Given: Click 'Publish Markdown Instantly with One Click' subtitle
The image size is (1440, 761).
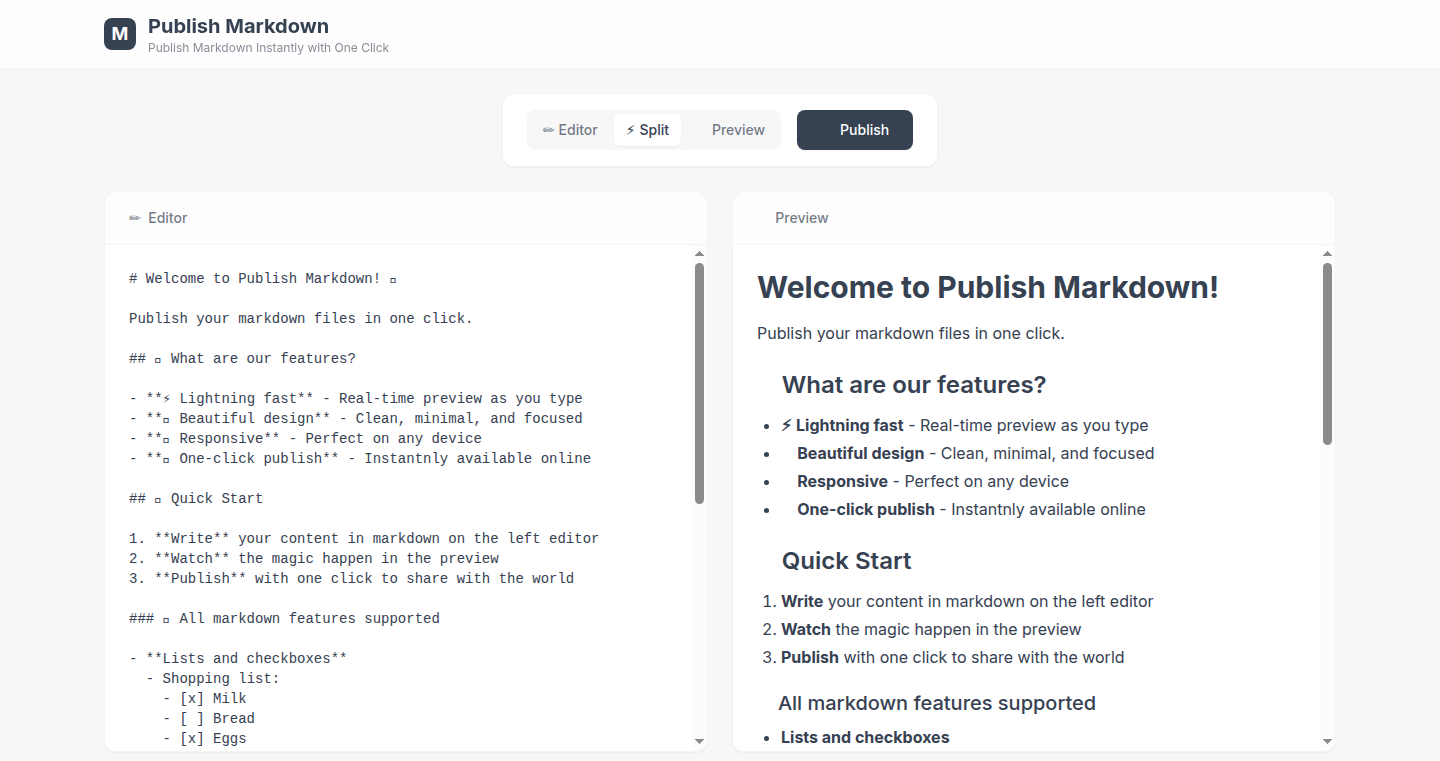Looking at the screenshot, I should coord(268,47).
